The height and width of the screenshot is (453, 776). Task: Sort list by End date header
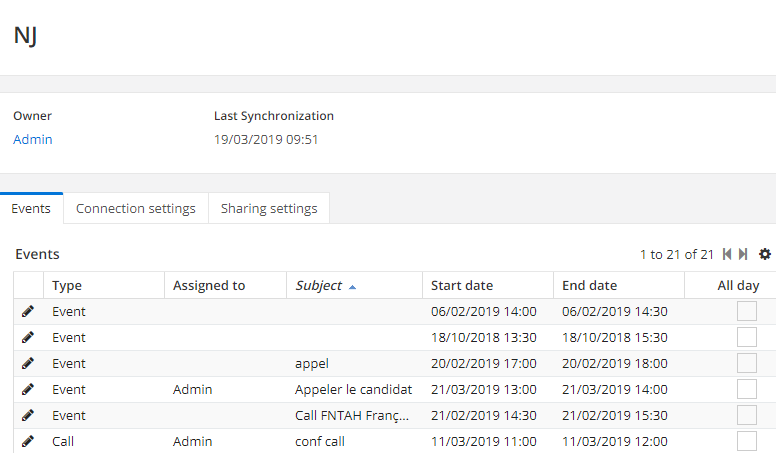589,286
